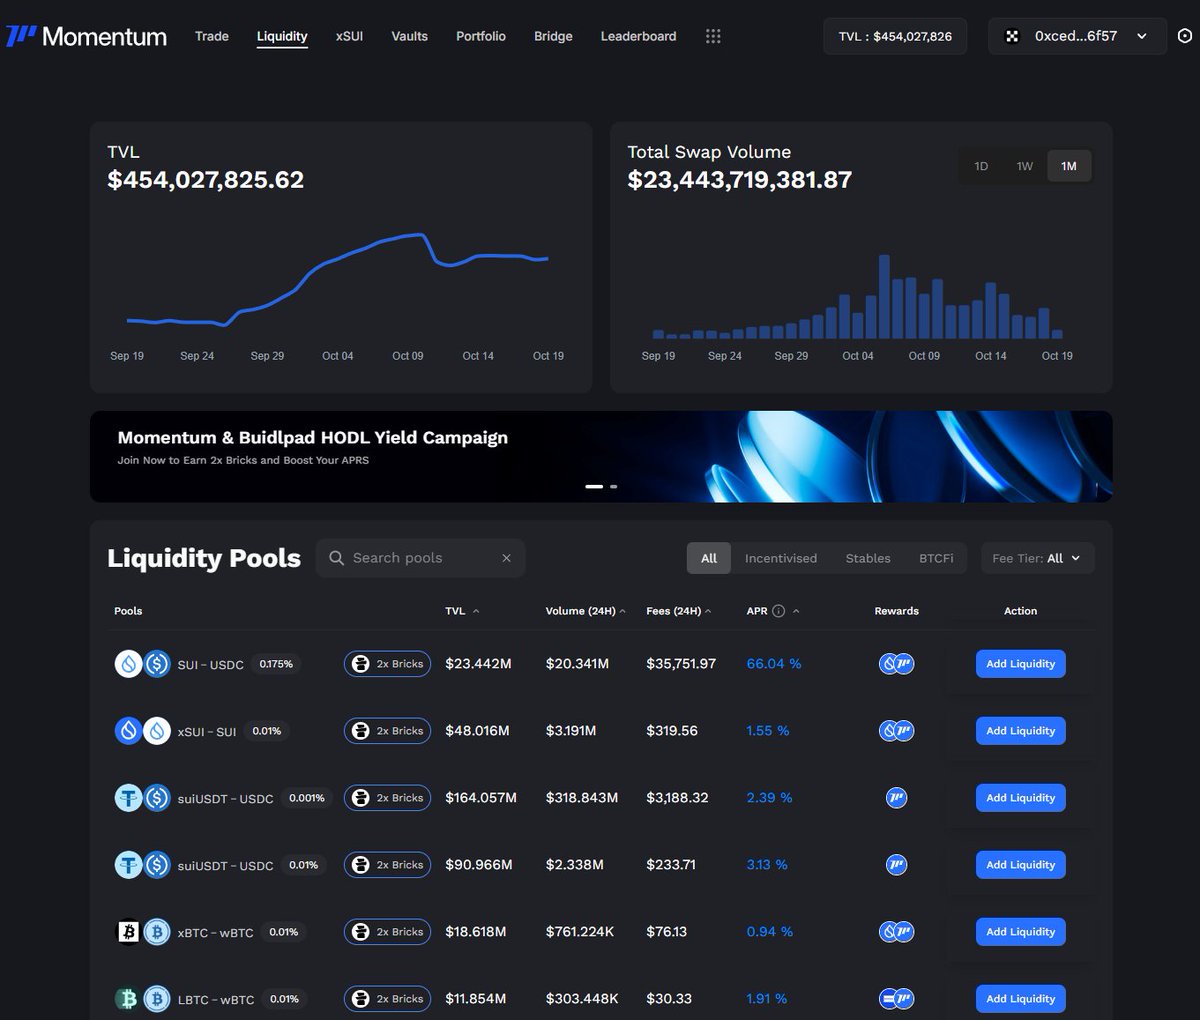1200x1020 pixels.
Task: Add Liquidity to SUI - USDC pool
Action: [x=1021, y=664]
